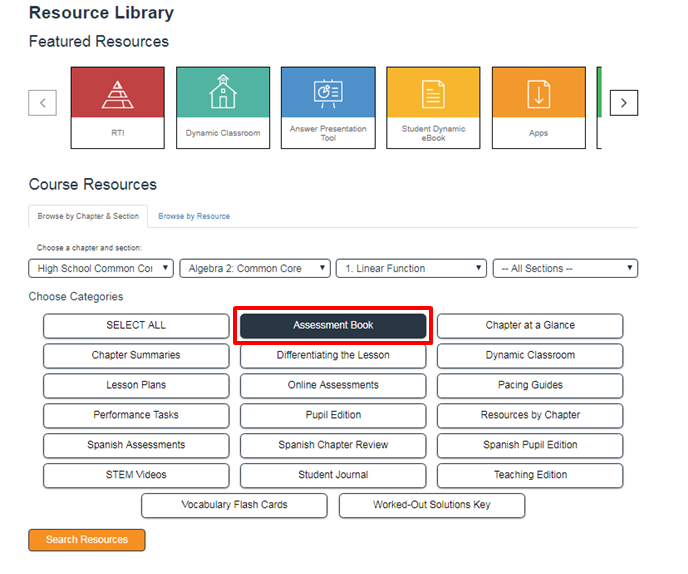688x574 pixels.
Task: Switch to Browse by Resource tab
Action: click(x=194, y=216)
